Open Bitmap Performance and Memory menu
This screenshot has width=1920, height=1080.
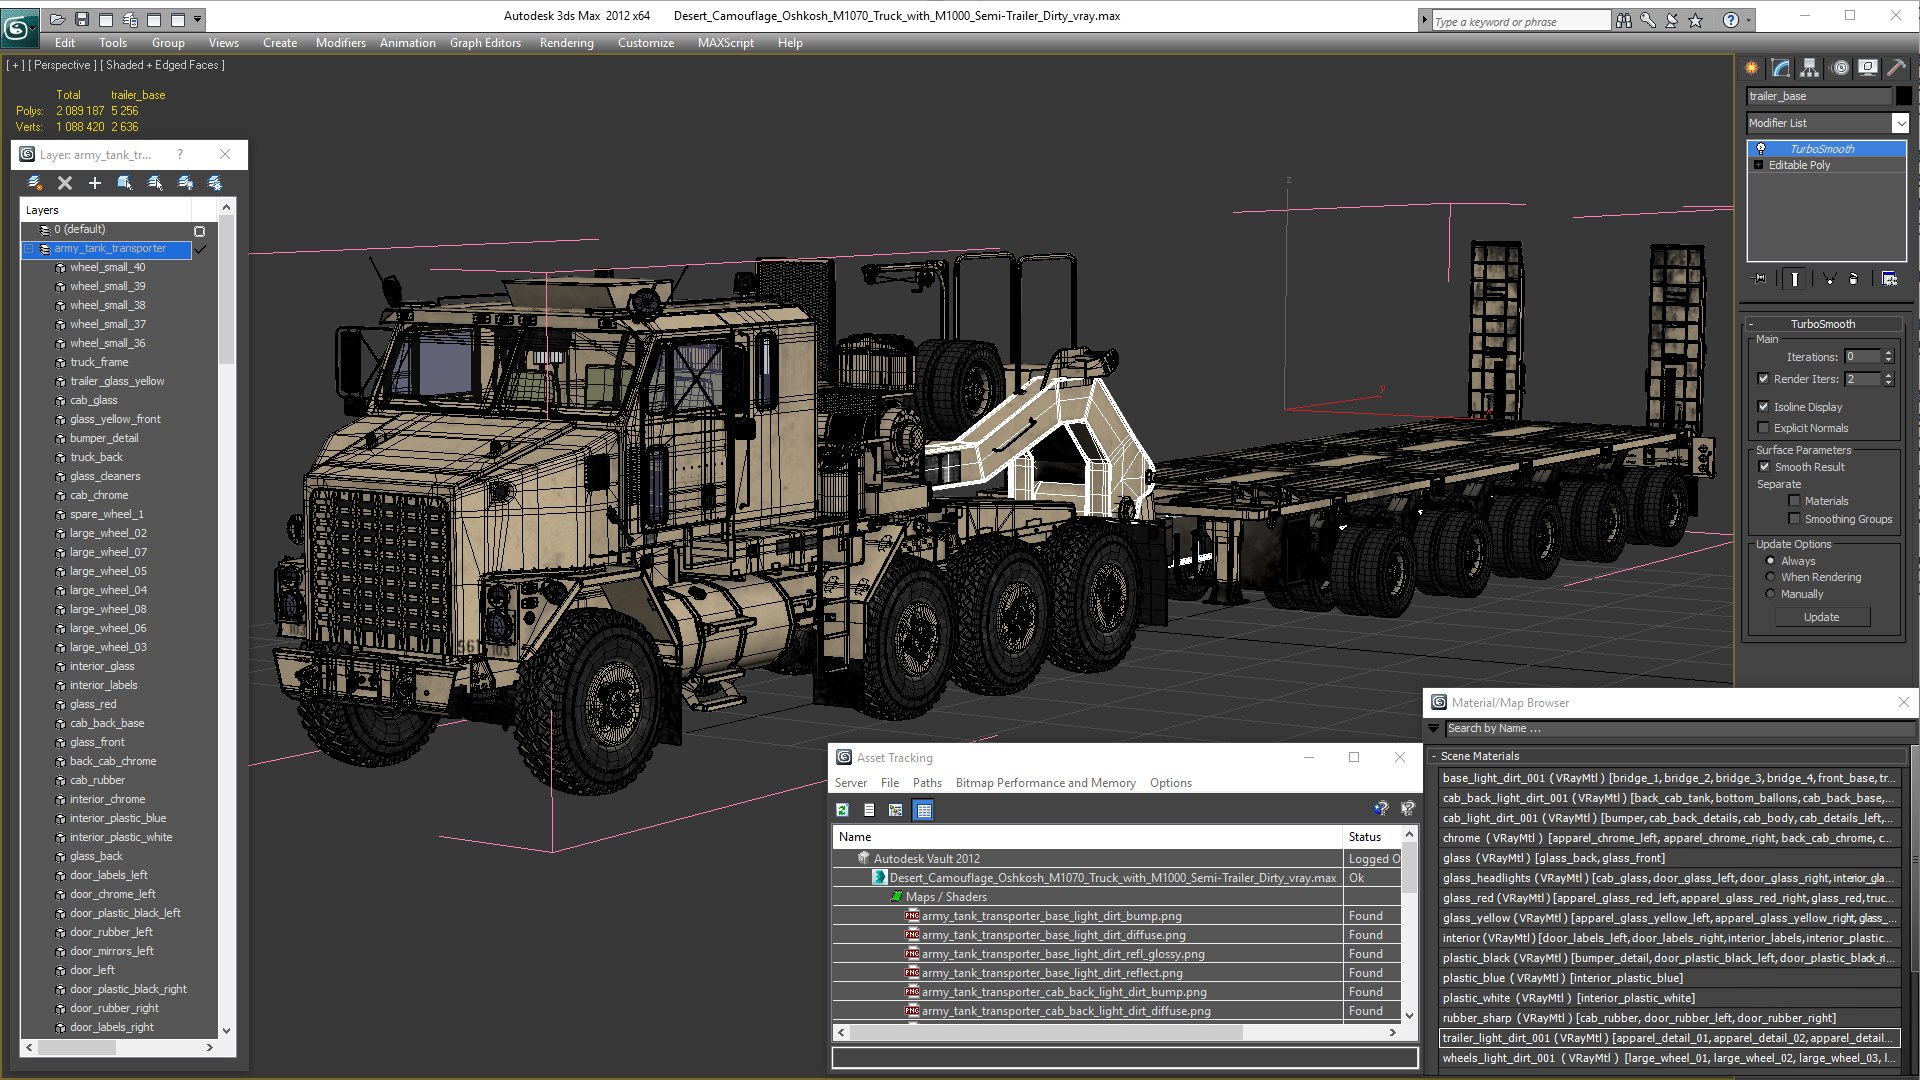pos(1045,783)
